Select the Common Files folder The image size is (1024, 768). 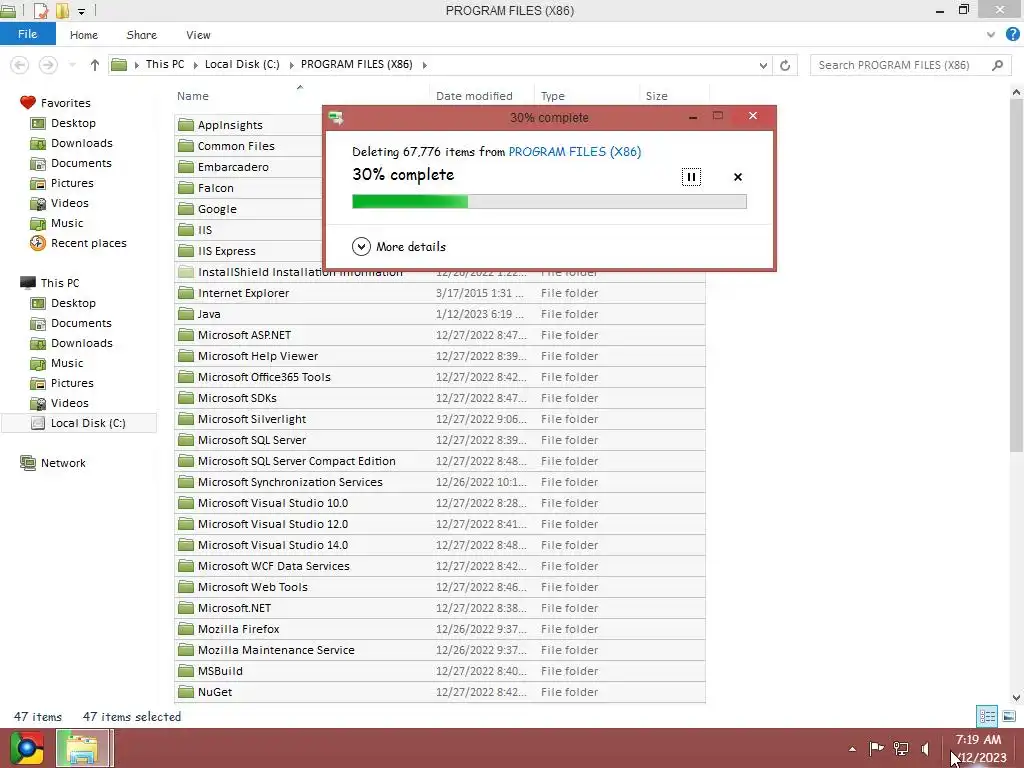(236, 146)
